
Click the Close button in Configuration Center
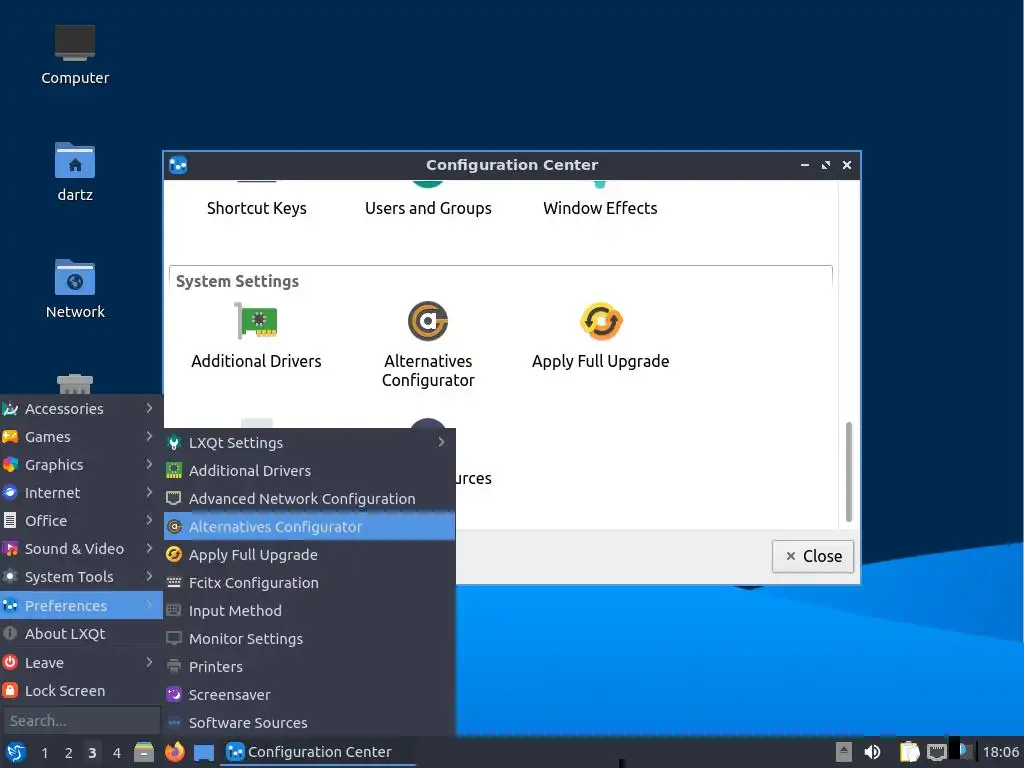[x=812, y=556]
